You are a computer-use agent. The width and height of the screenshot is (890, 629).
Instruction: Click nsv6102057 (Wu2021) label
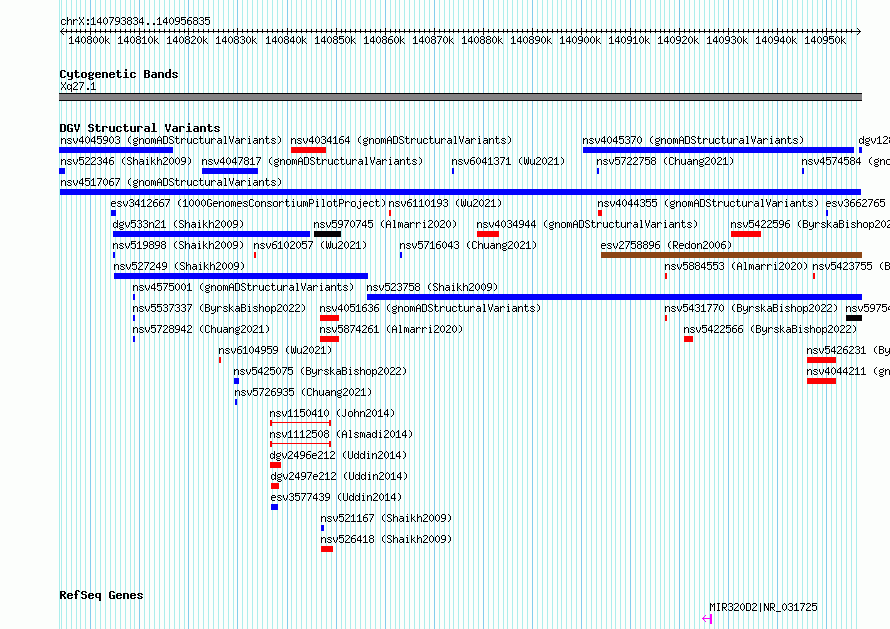[x=310, y=245]
